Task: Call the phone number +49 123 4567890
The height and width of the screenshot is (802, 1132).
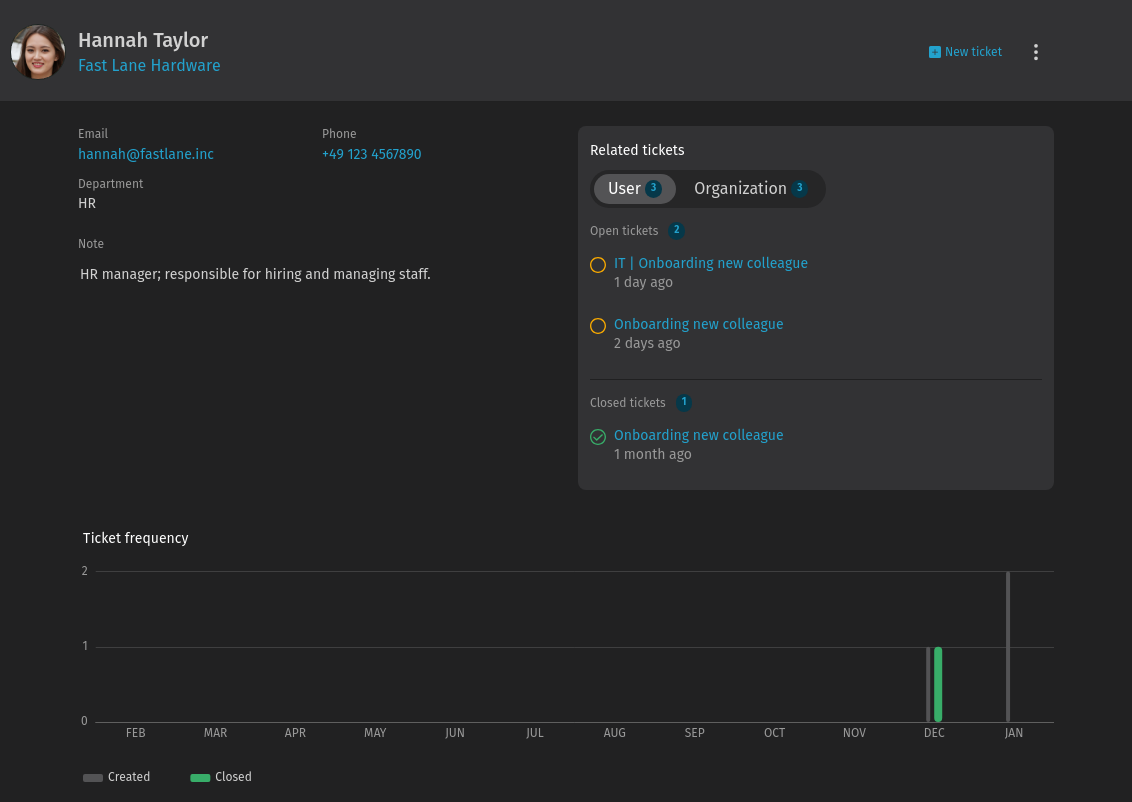Action: point(371,154)
